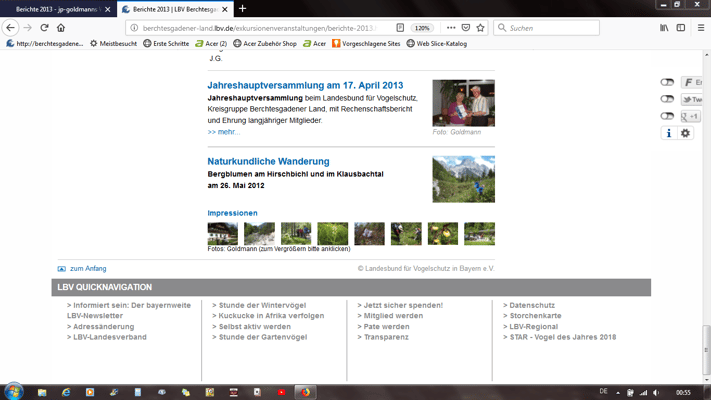
Task: Open a new browser tab
Action: click(242, 8)
